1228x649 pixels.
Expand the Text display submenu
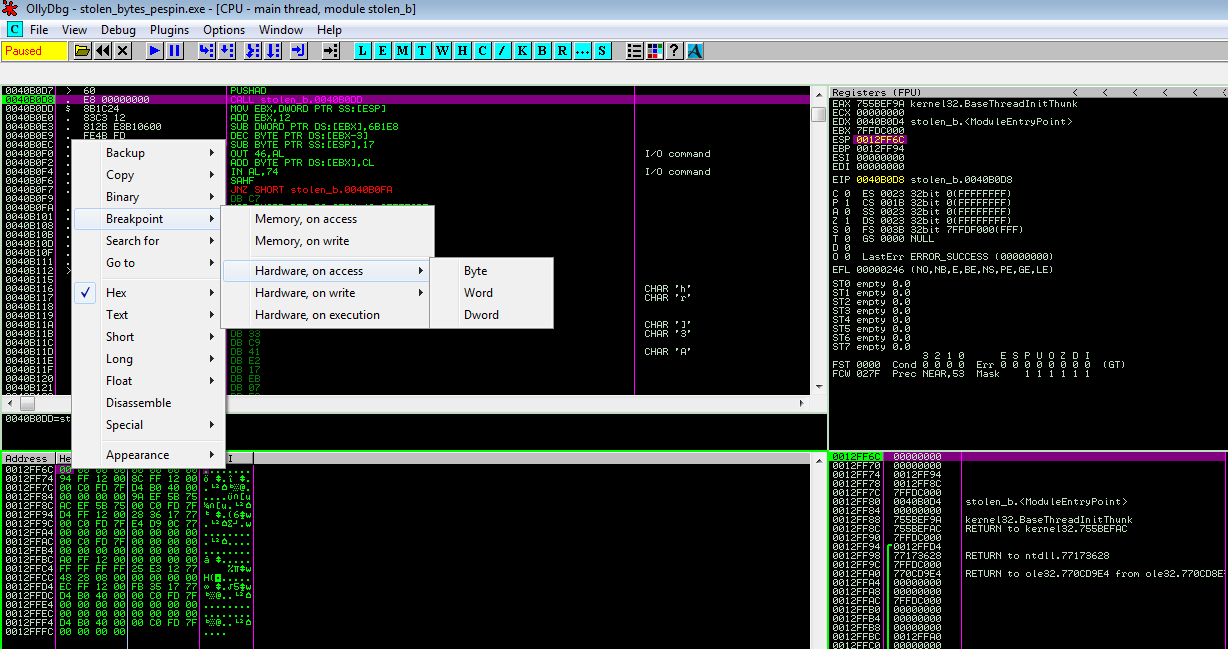pos(148,315)
